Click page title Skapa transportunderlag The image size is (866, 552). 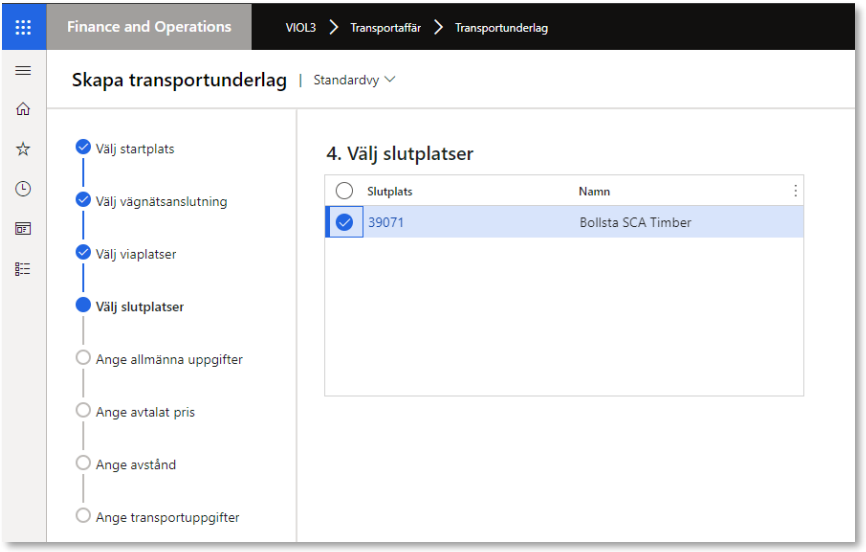click(179, 80)
